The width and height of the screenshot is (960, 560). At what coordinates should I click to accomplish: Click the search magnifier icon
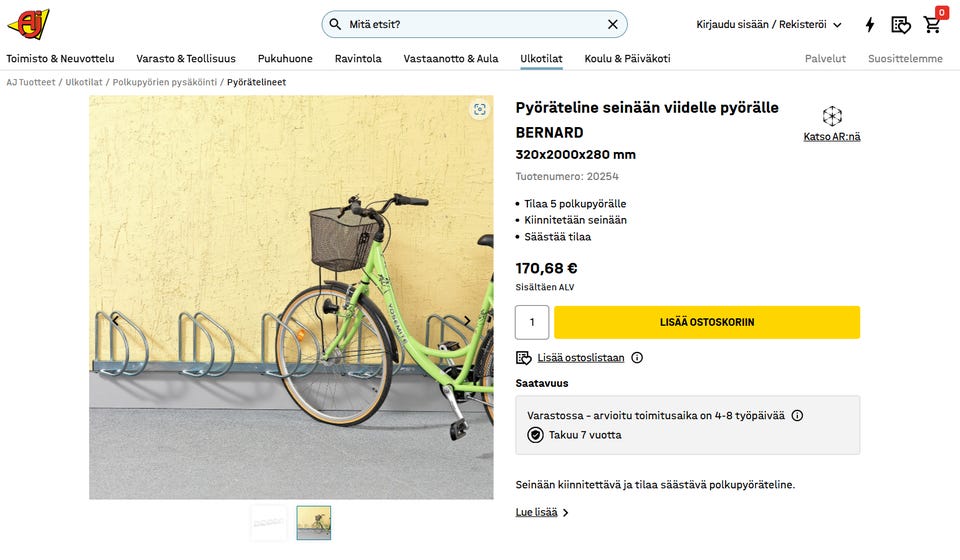[x=336, y=24]
